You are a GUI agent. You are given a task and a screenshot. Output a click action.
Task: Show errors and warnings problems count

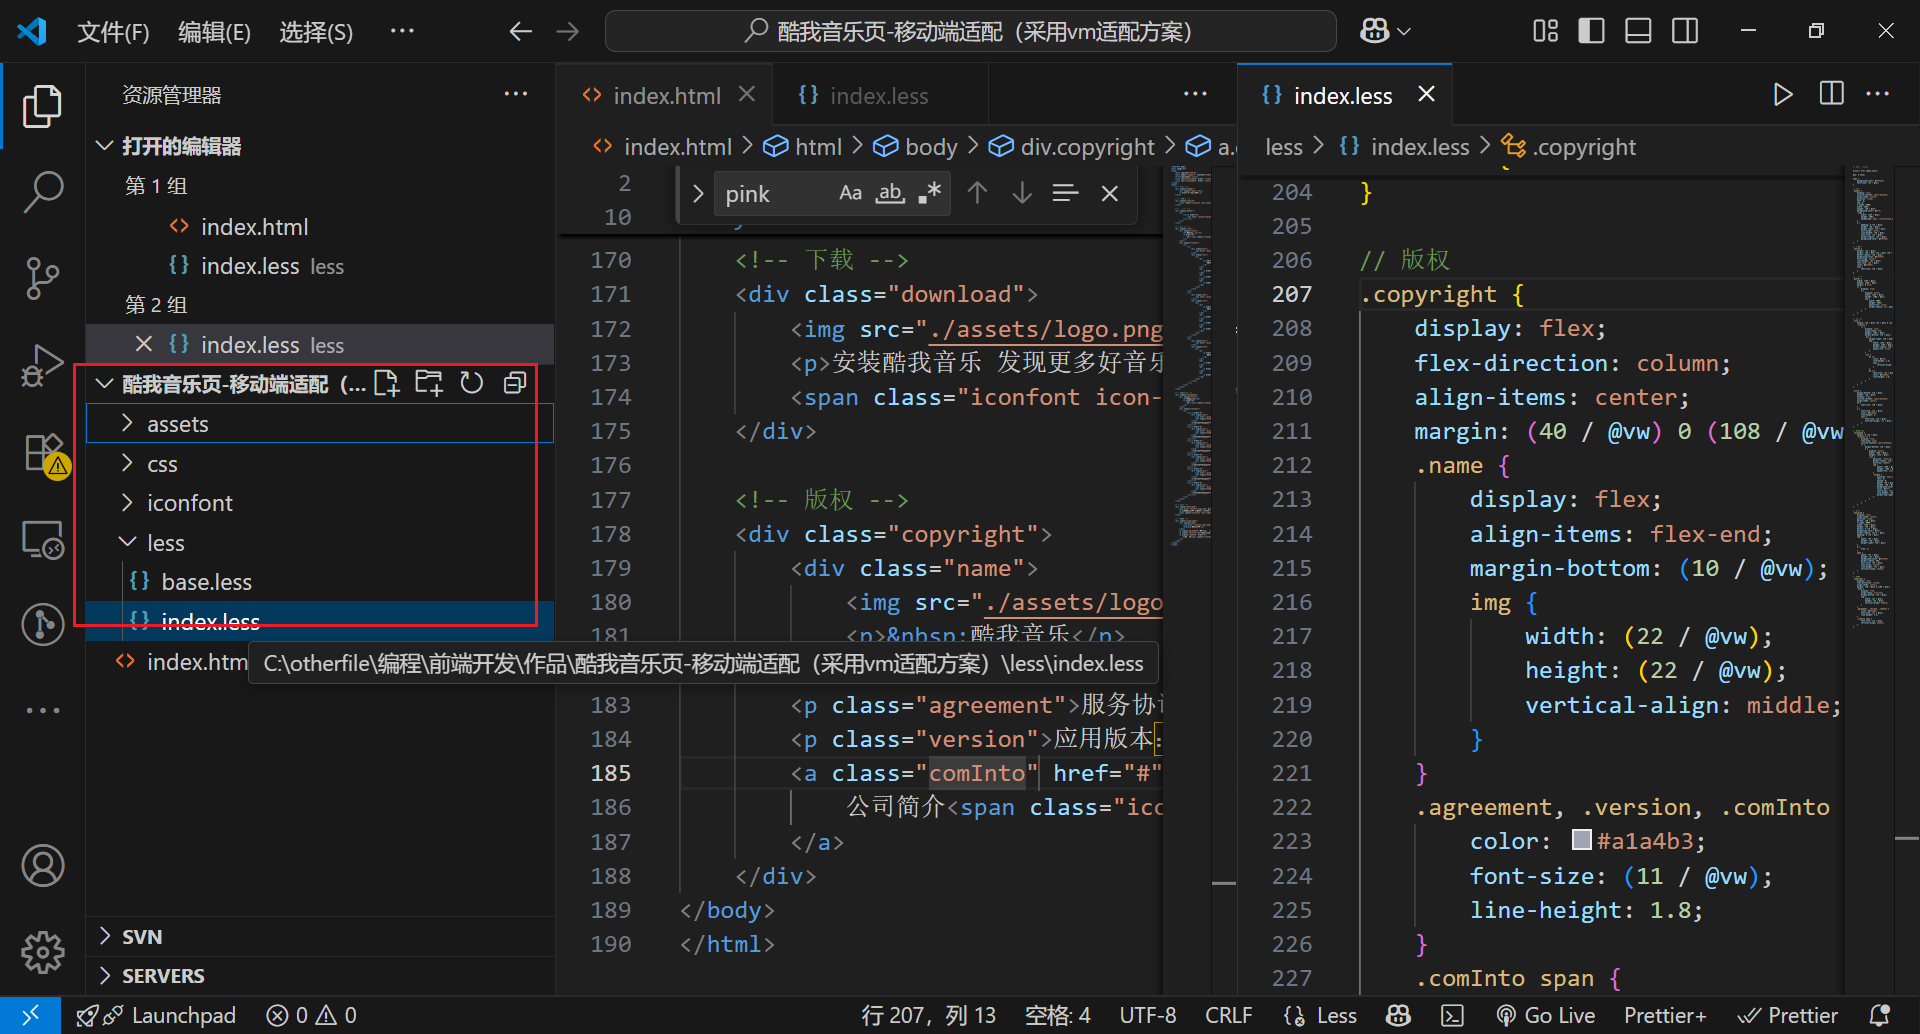tap(311, 1016)
